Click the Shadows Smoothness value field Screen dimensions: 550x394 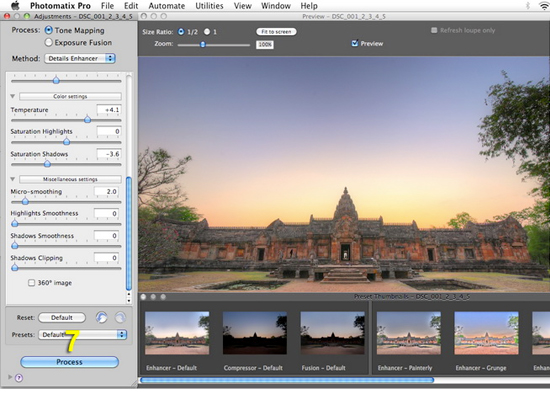(x=106, y=235)
